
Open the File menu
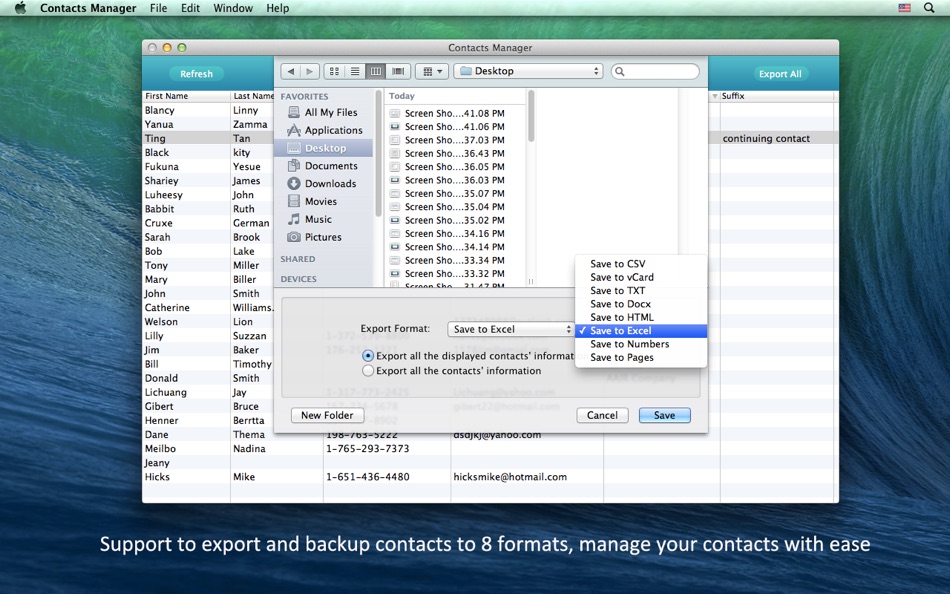click(x=158, y=8)
